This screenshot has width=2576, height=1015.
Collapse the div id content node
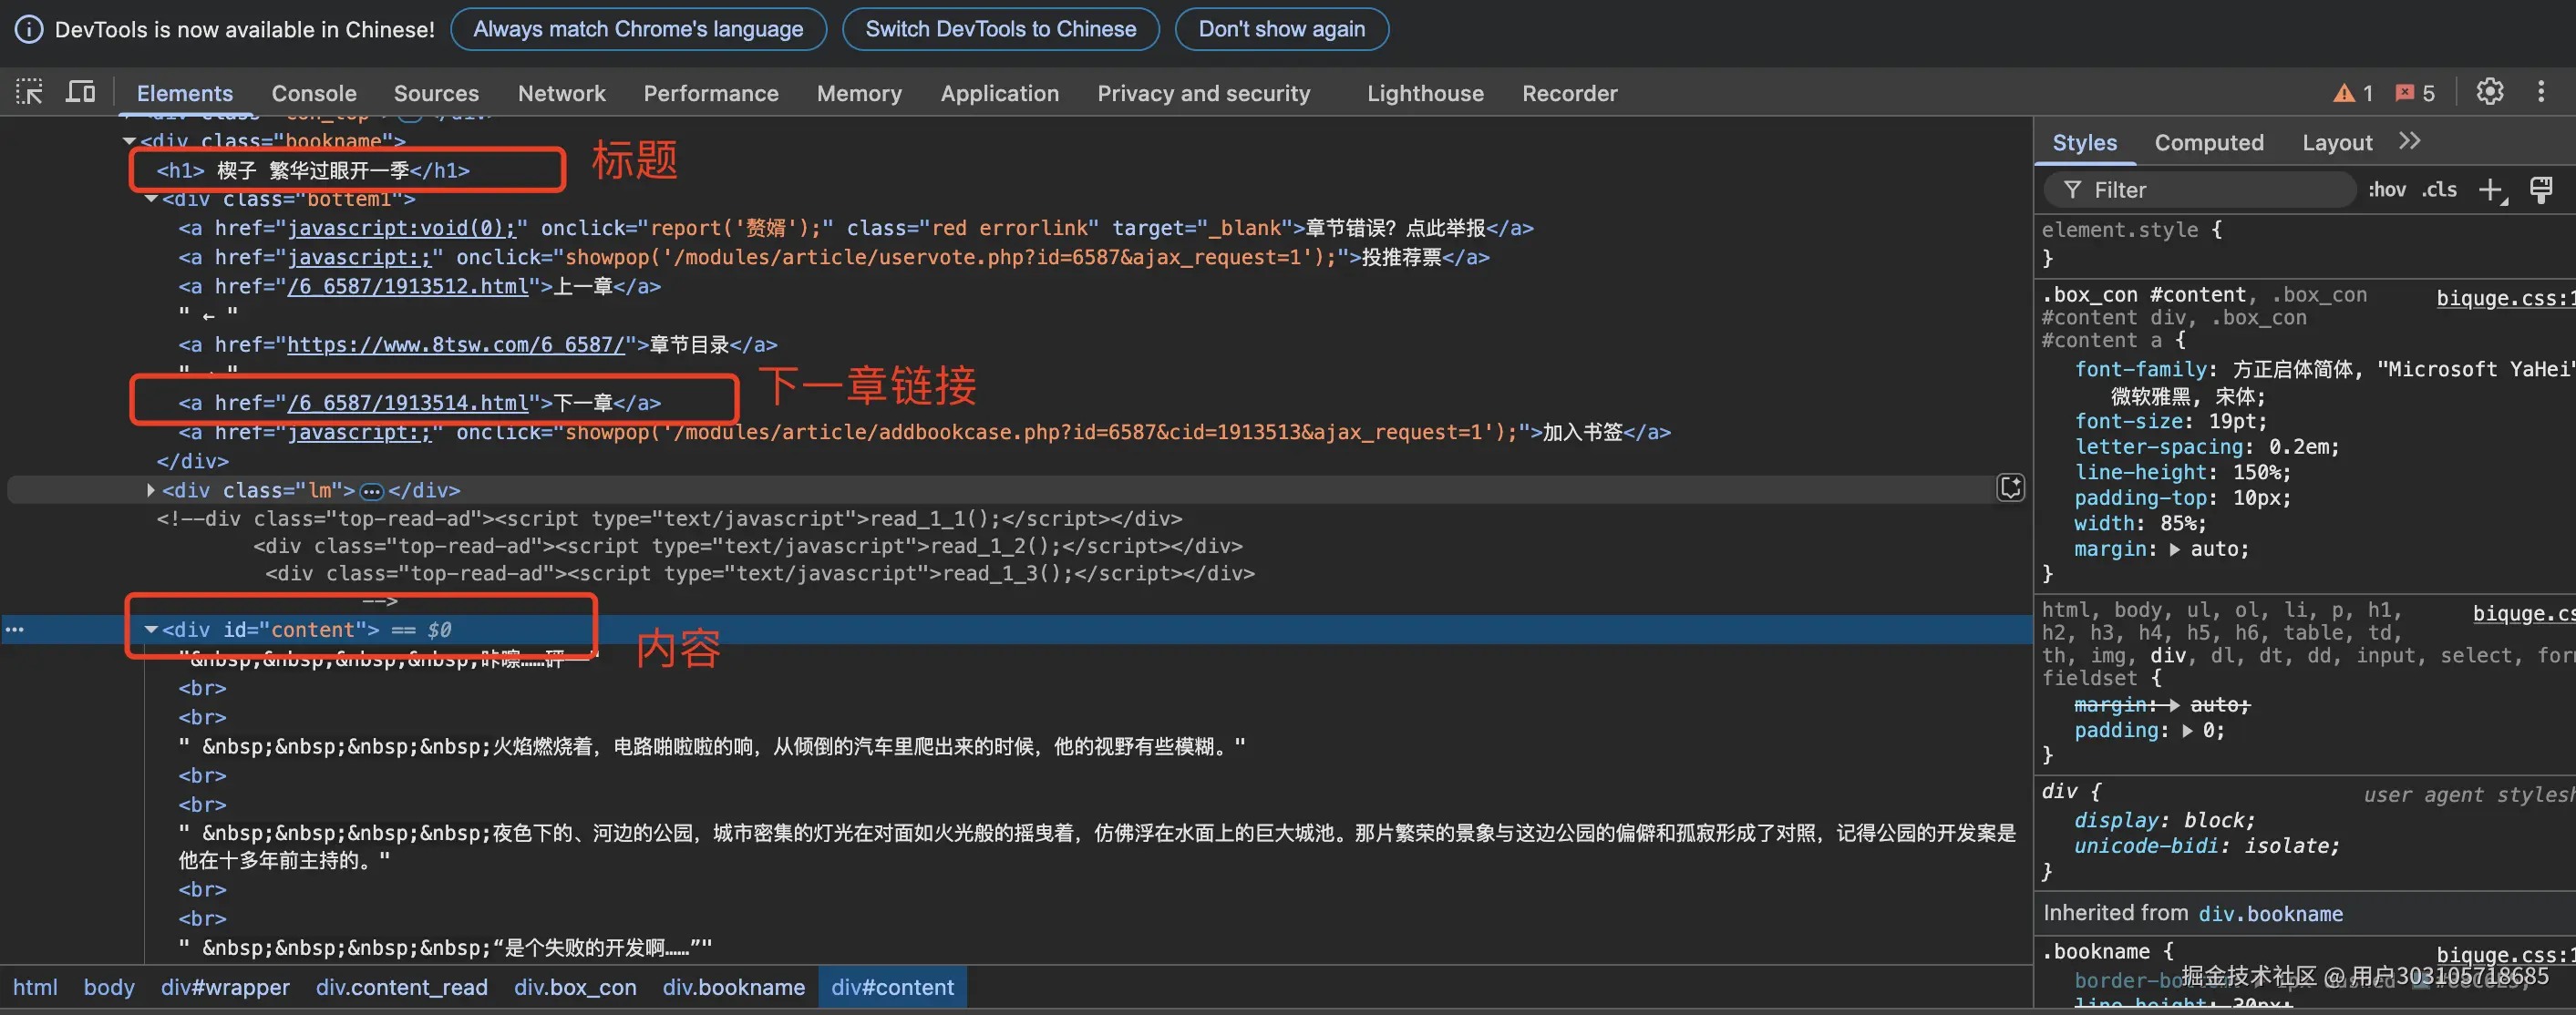pos(151,629)
